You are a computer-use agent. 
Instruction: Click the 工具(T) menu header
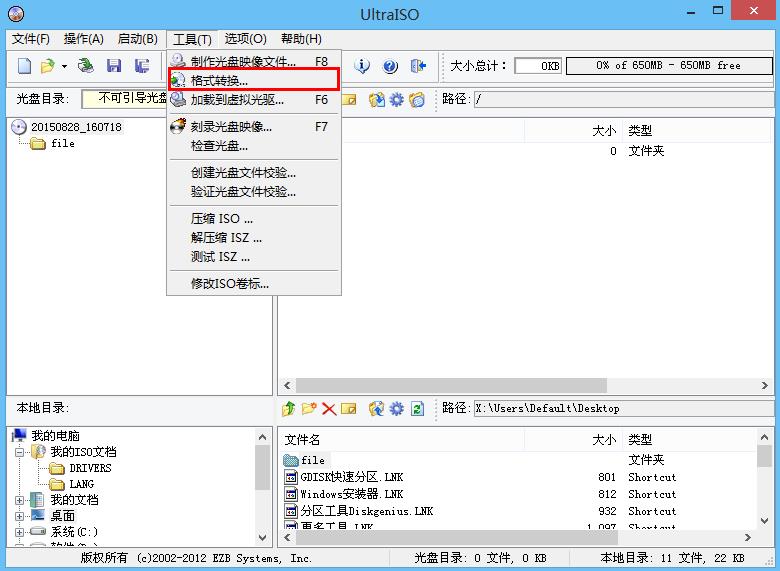(x=193, y=39)
